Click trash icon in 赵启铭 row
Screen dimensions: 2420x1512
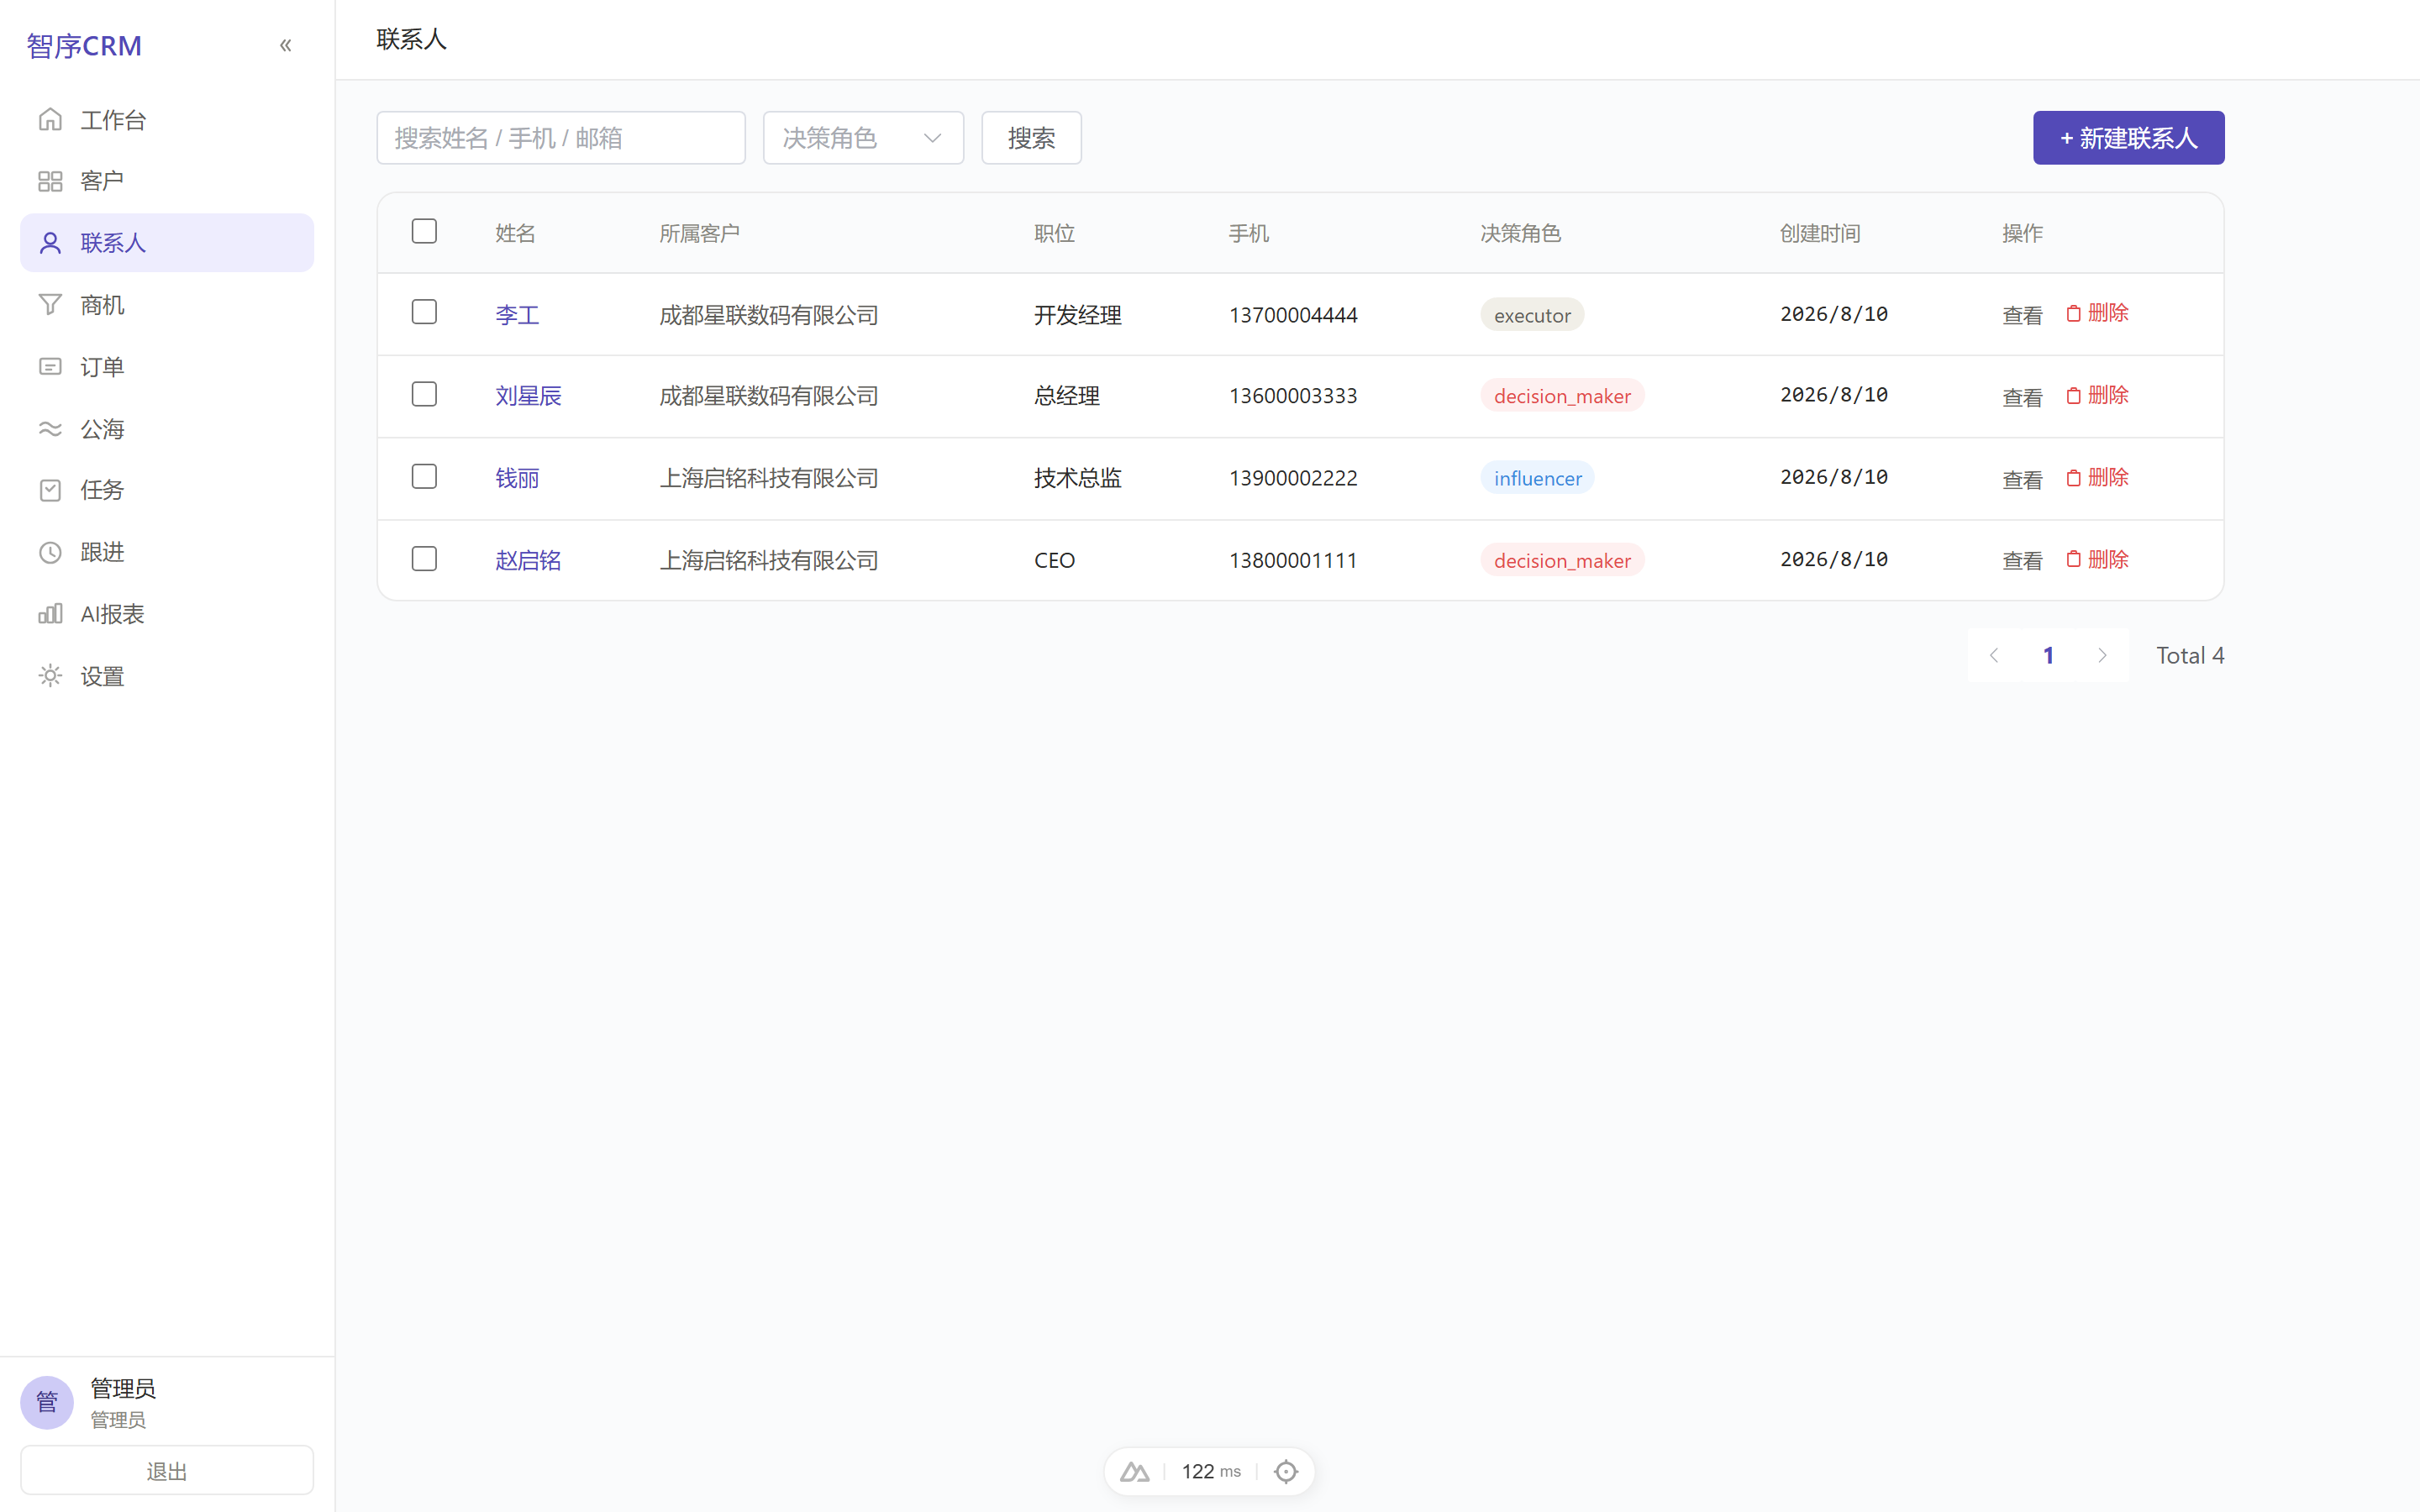[x=2073, y=559]
